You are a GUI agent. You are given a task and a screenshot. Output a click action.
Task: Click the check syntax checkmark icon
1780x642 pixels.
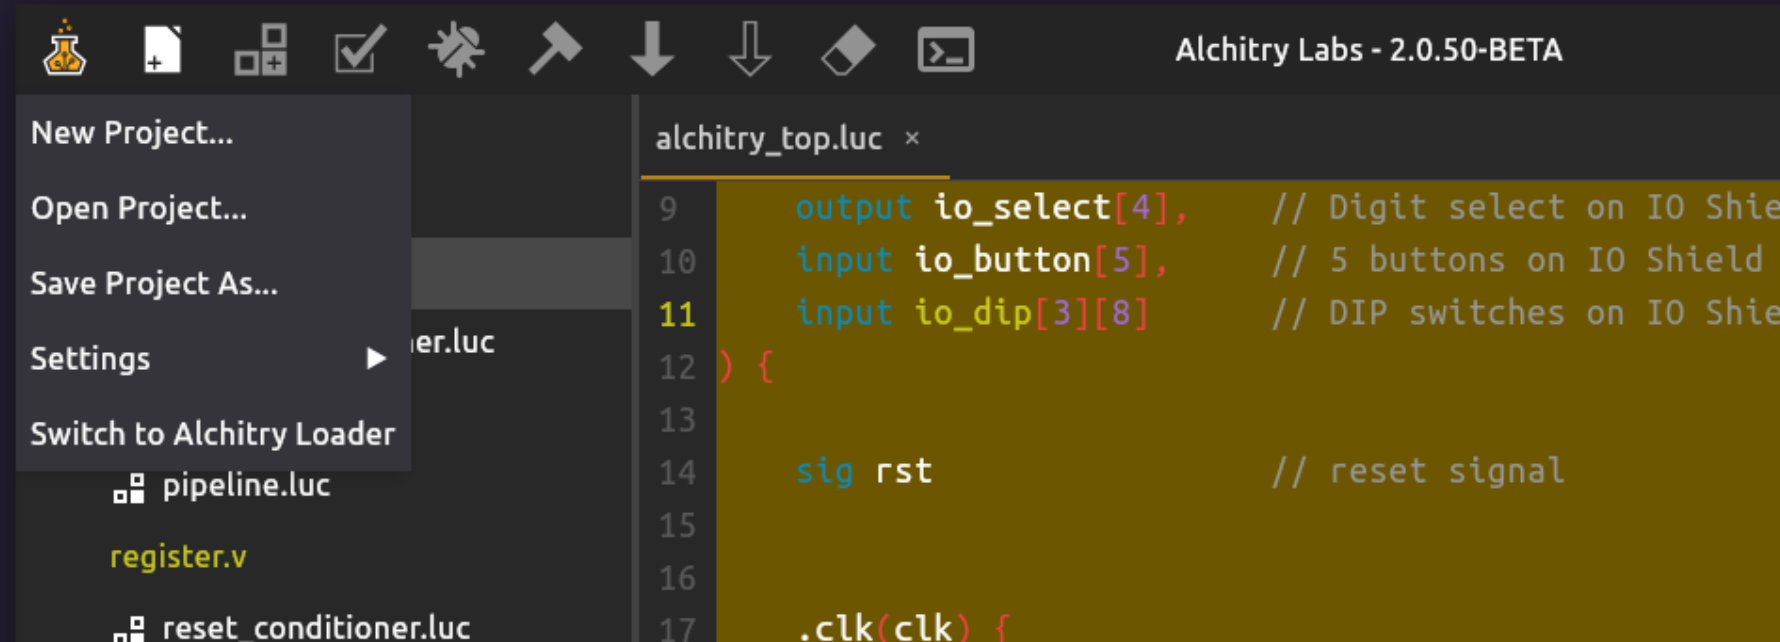(x=358, y=49)
